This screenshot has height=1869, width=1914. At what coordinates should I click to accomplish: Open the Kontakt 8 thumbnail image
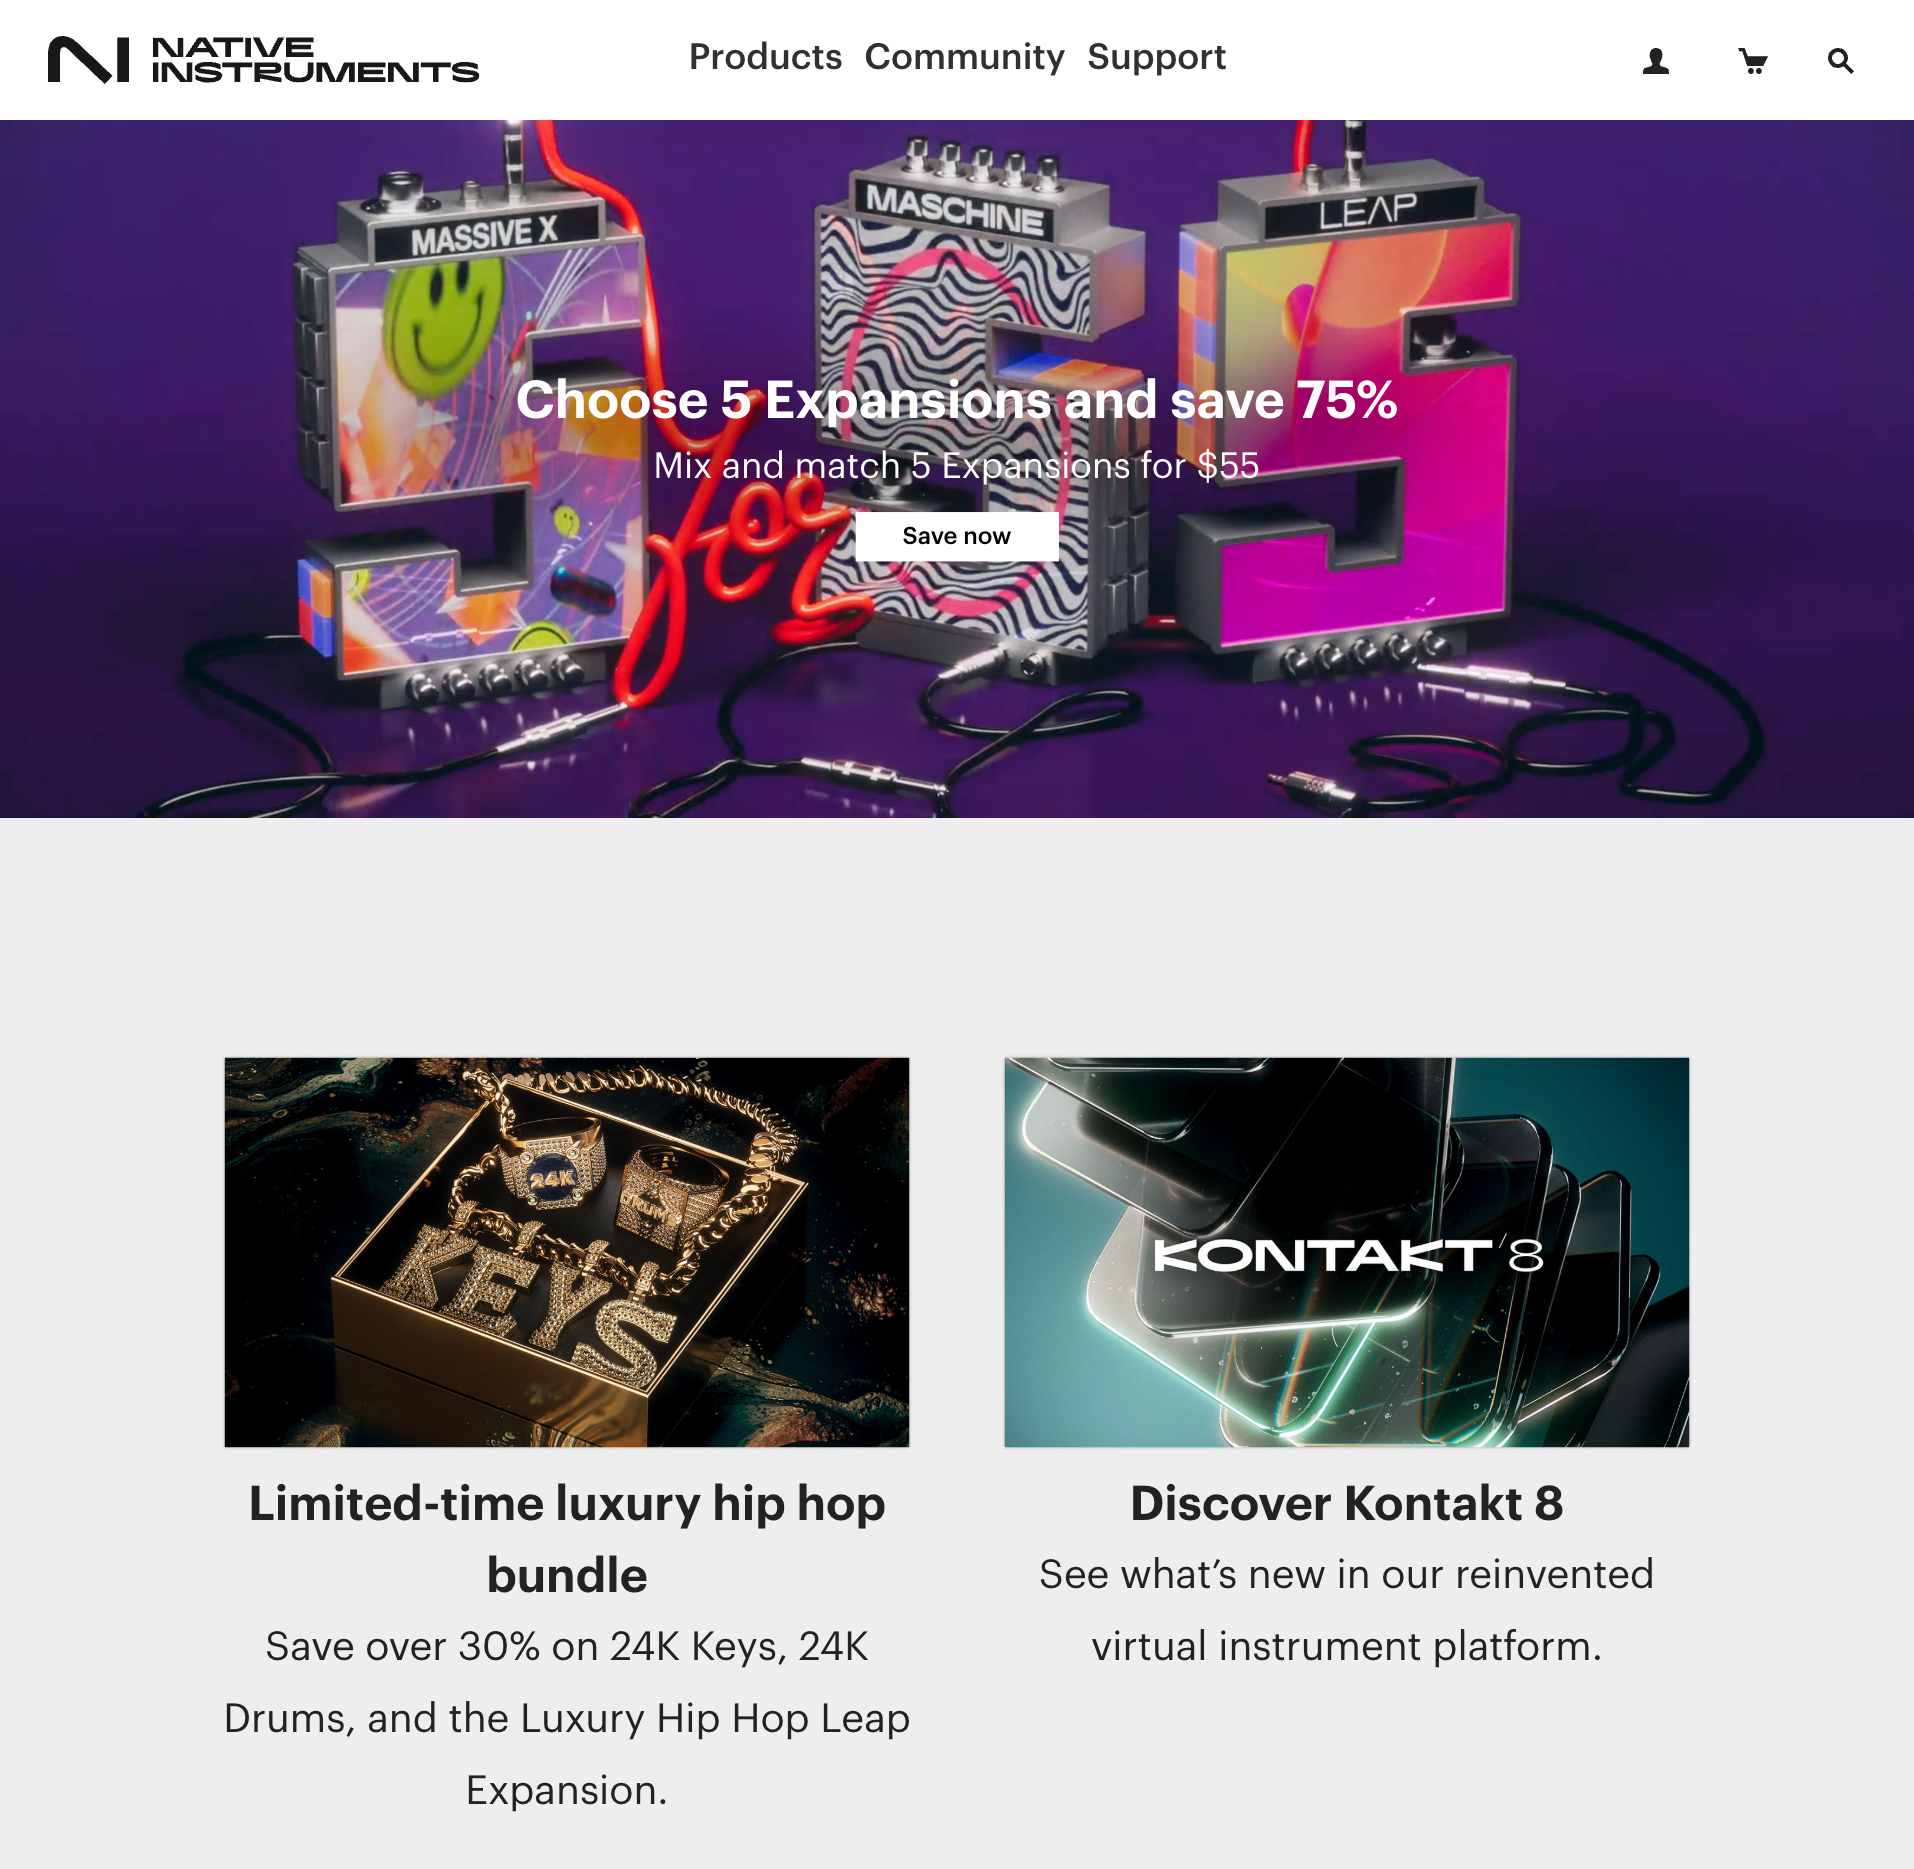tap(1347, 1252)
